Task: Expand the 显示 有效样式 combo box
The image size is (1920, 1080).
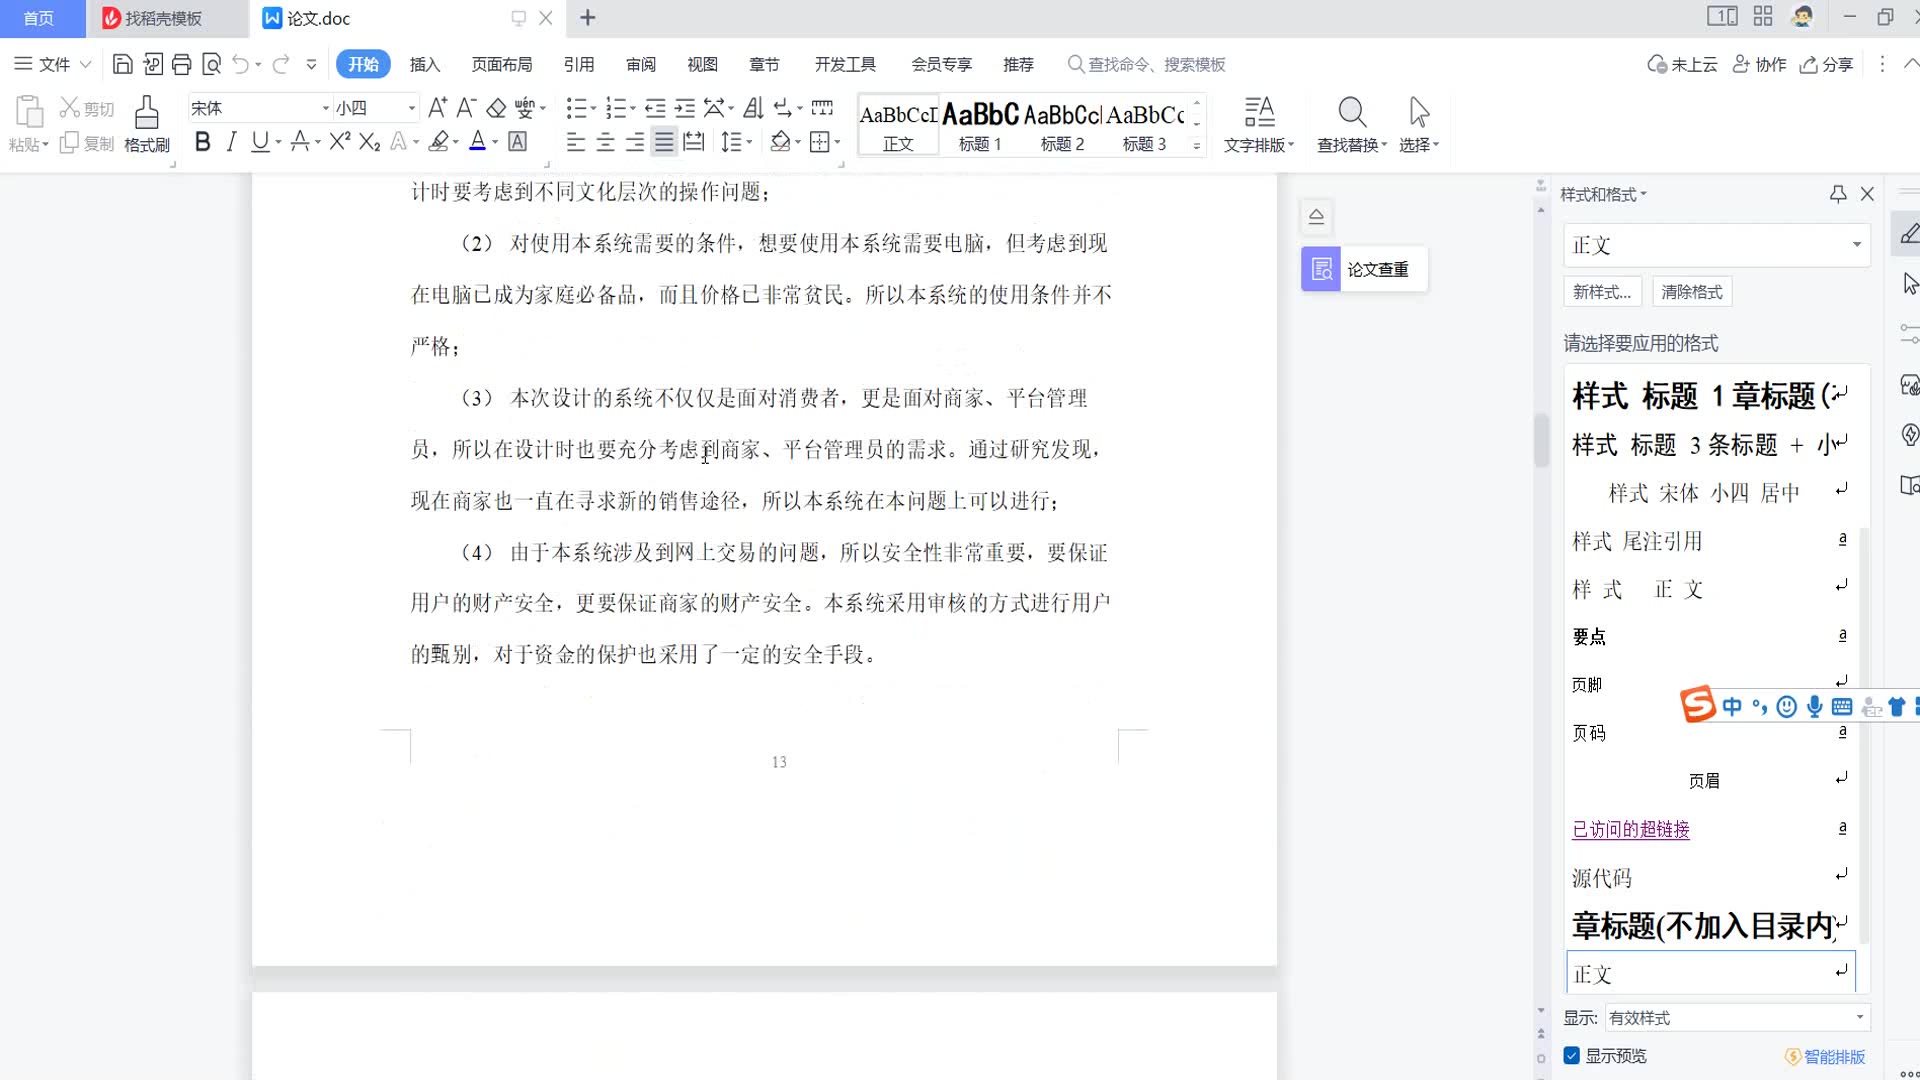Action: coord(1859,1018)
